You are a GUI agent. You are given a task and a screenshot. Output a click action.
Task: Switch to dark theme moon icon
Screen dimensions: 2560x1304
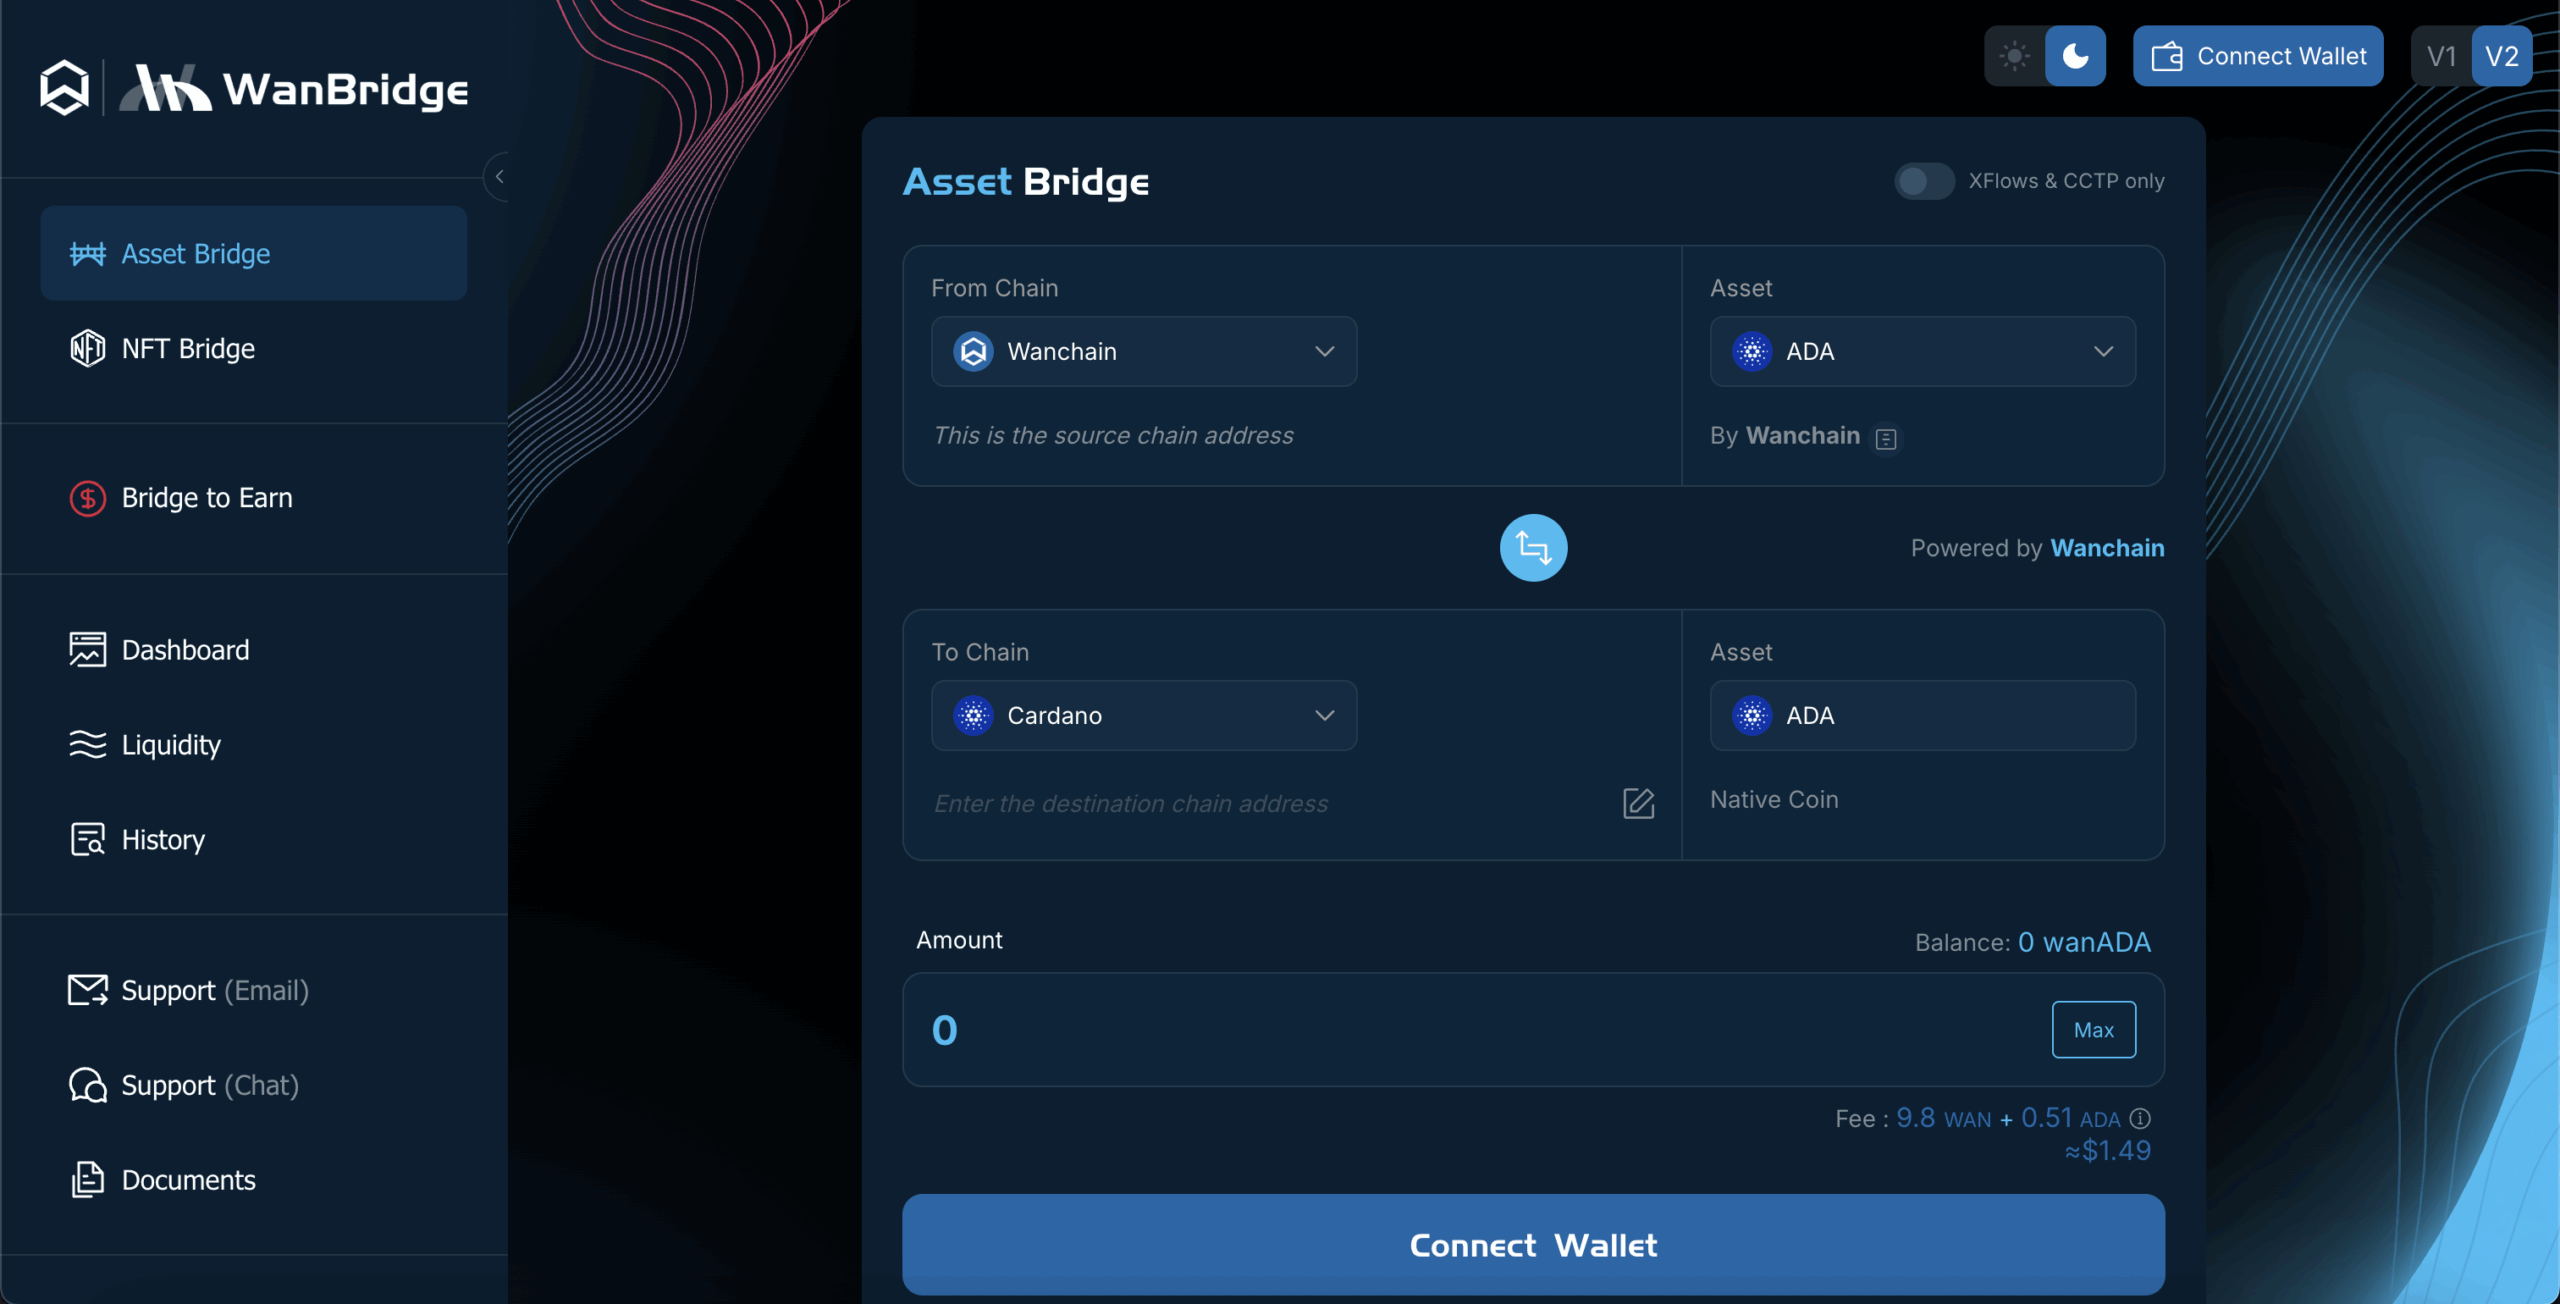coord(2075,56)
